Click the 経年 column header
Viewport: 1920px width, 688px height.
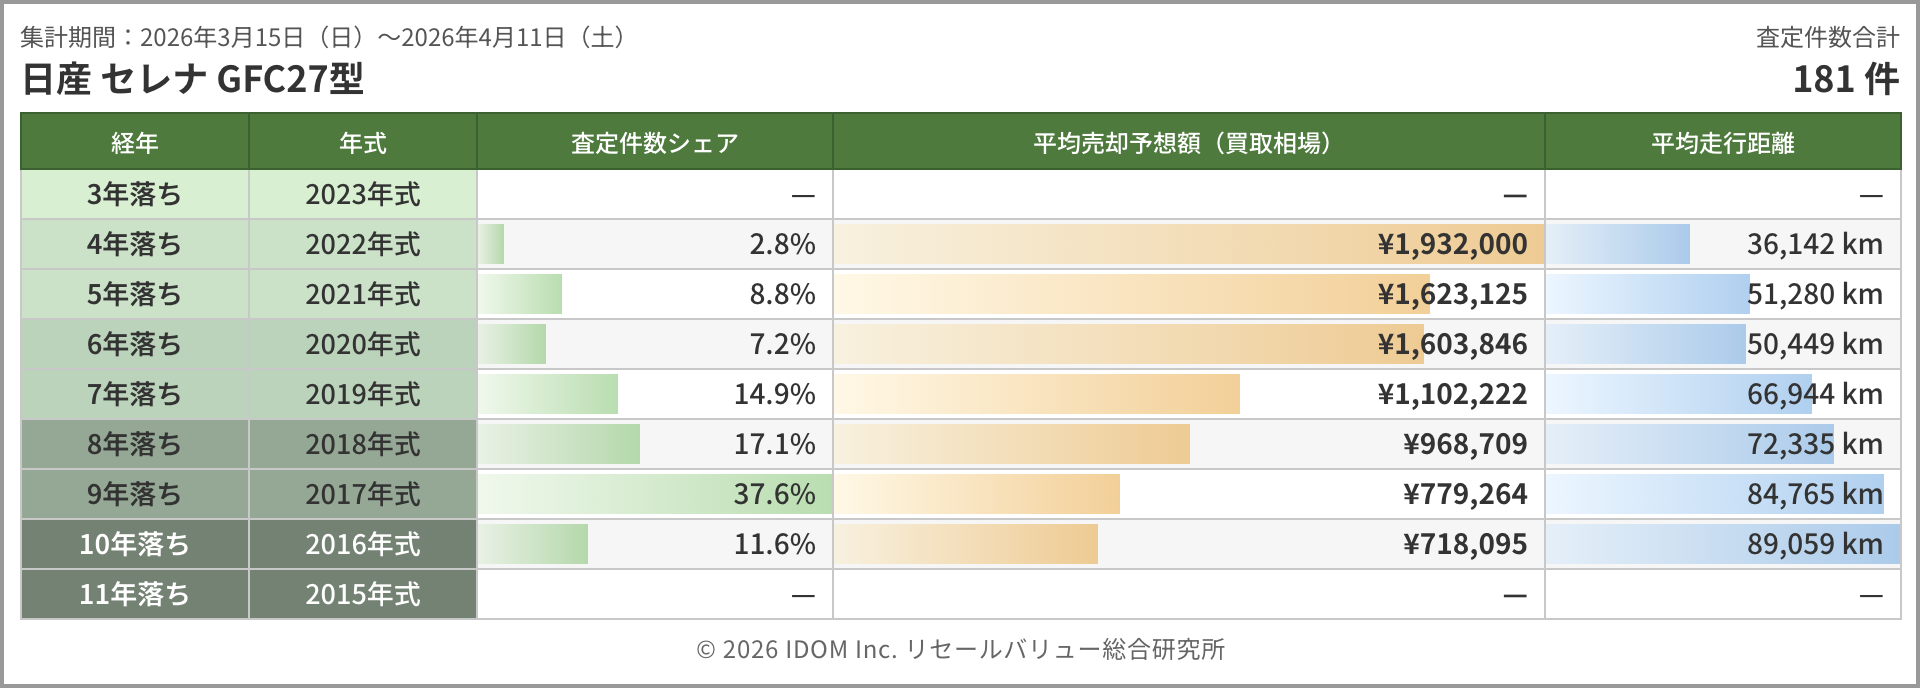(x=134, y=143)
